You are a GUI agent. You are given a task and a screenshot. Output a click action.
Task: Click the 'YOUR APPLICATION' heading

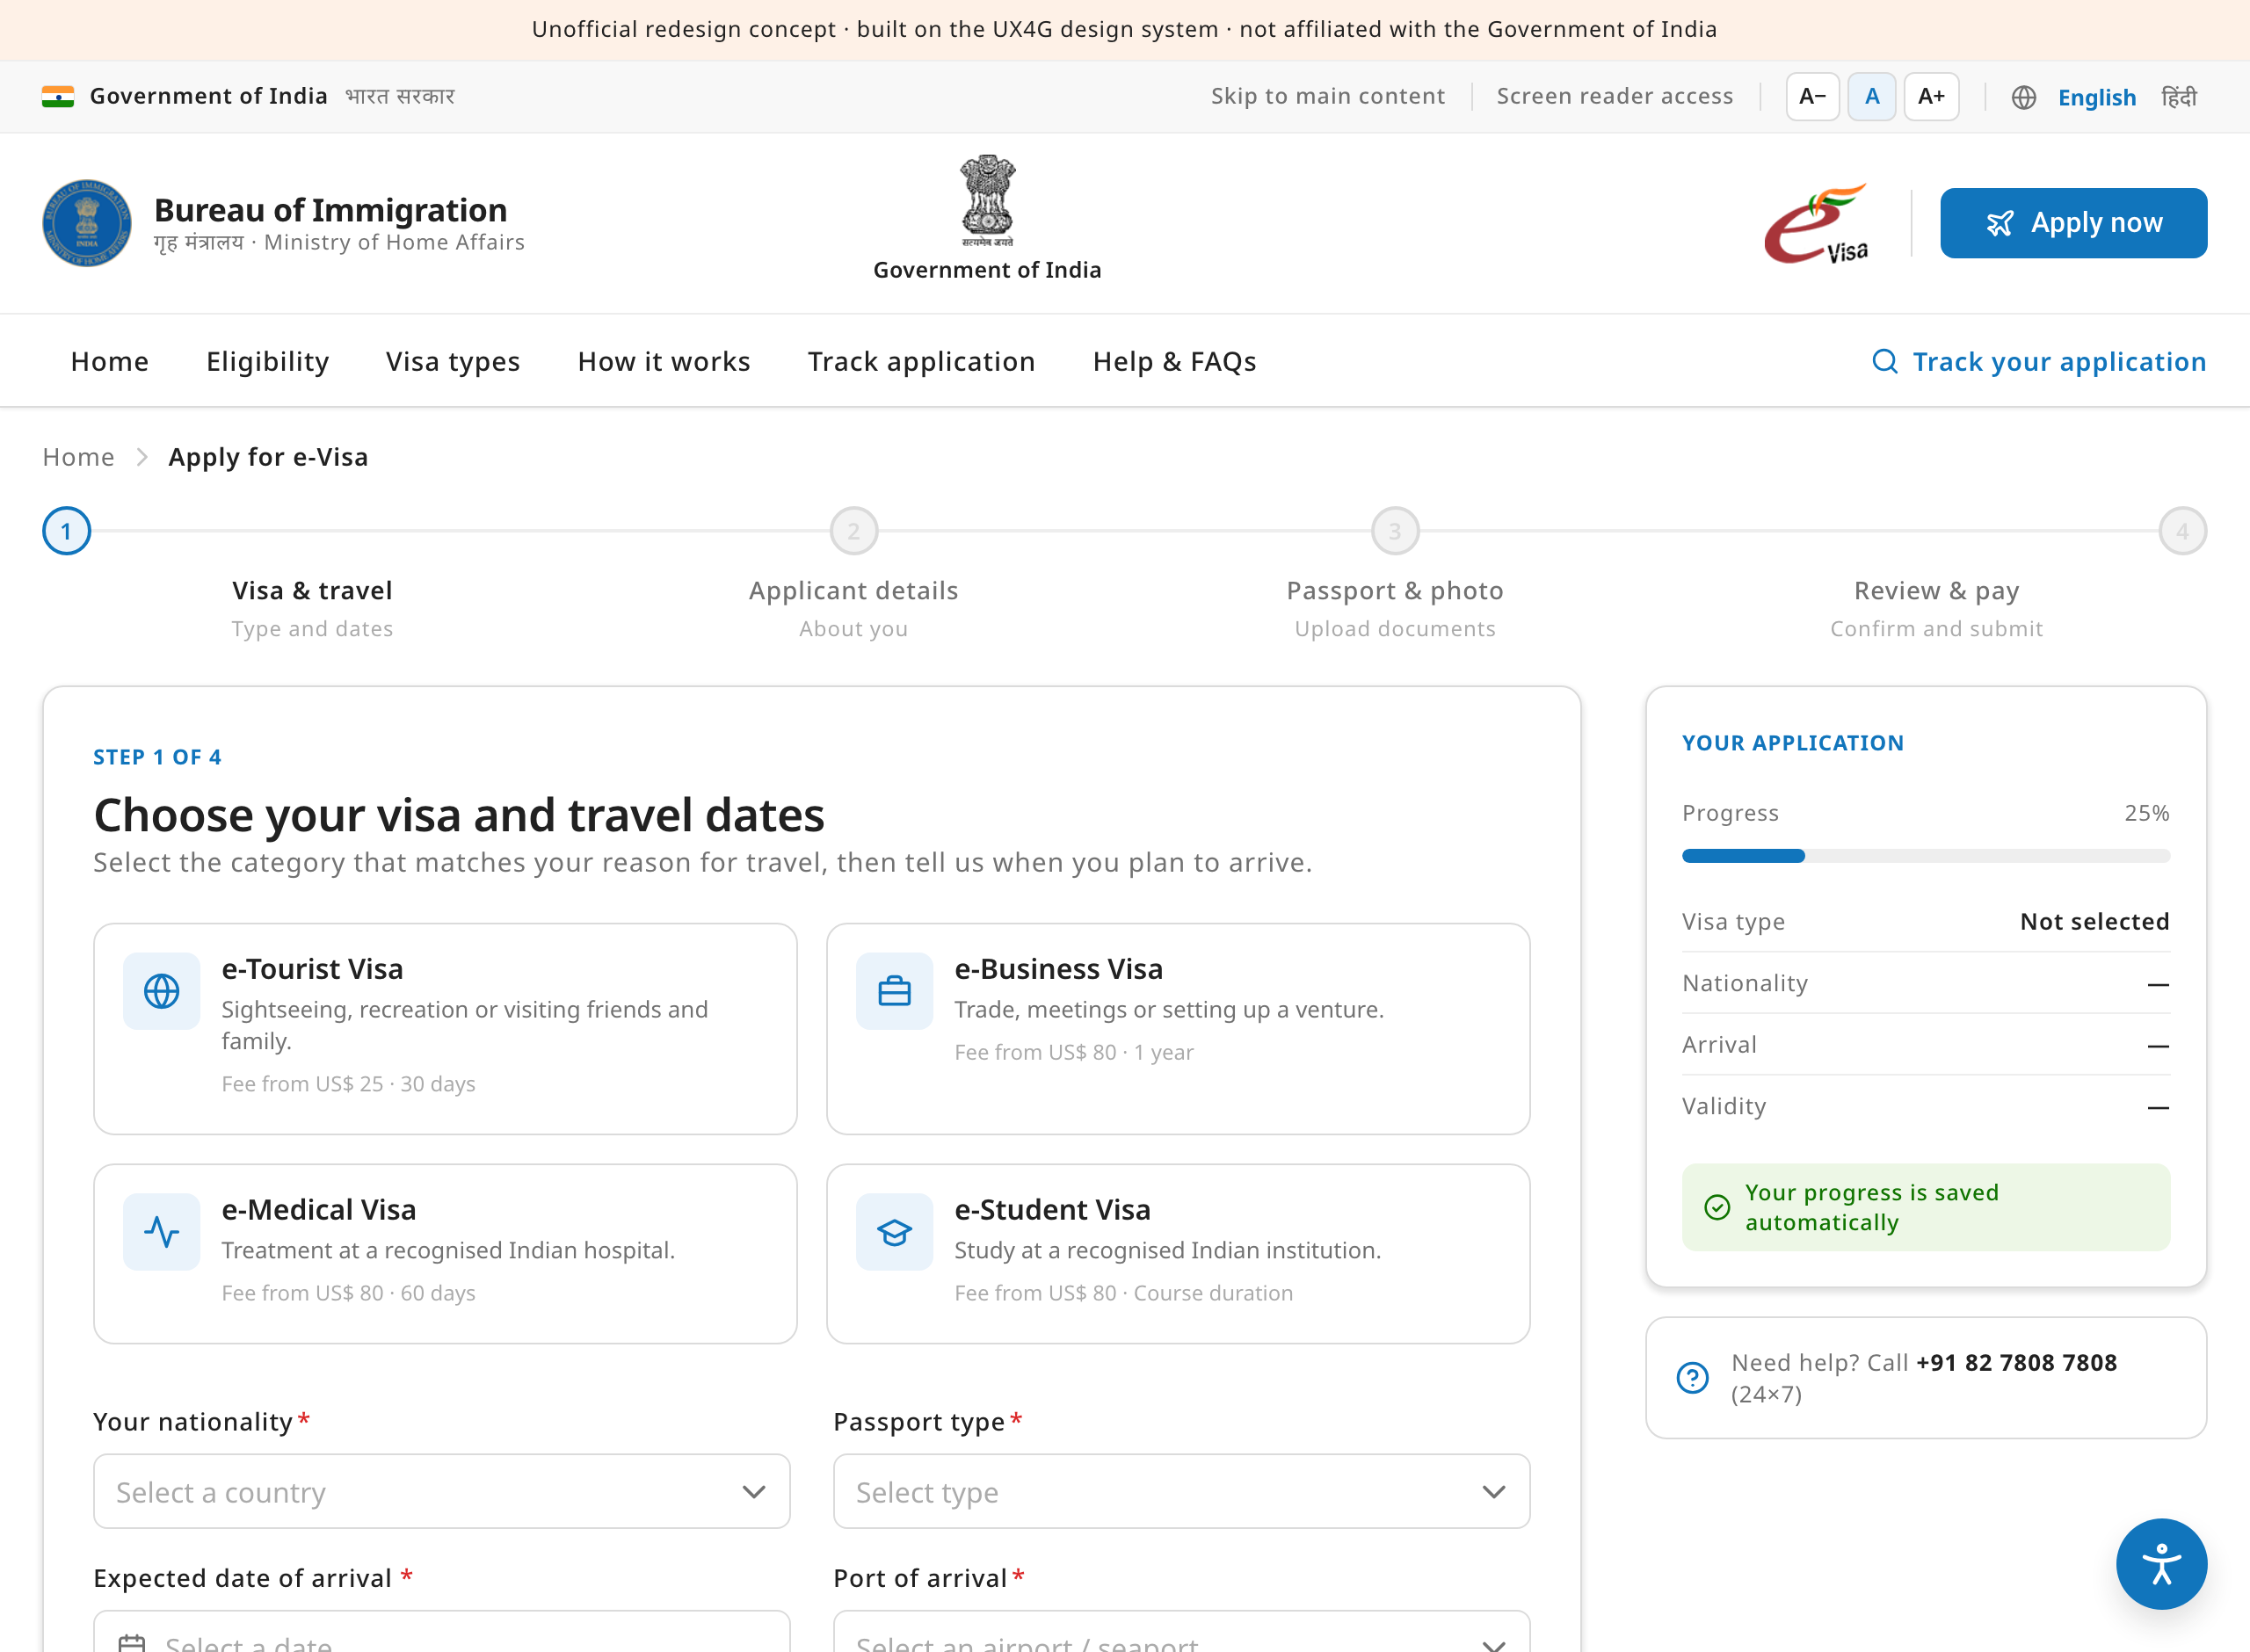coord(1792,743)
